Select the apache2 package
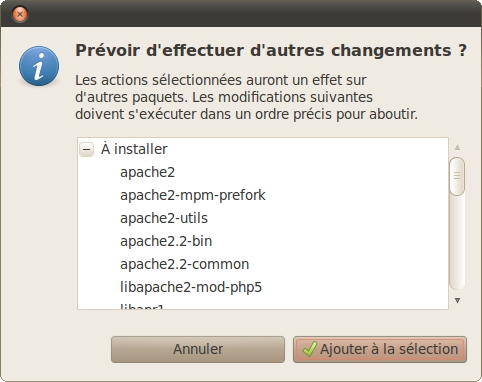The height and width of the screenshot is (382, 482). pyautogui.click(x=147, y=172)
